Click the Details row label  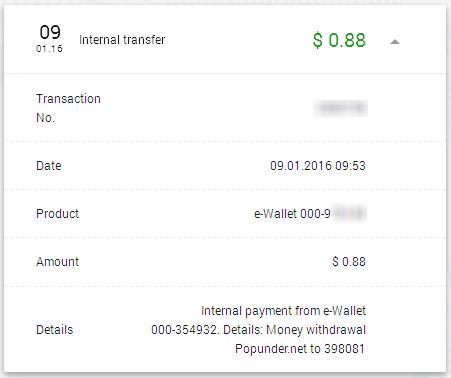point(55,330)
